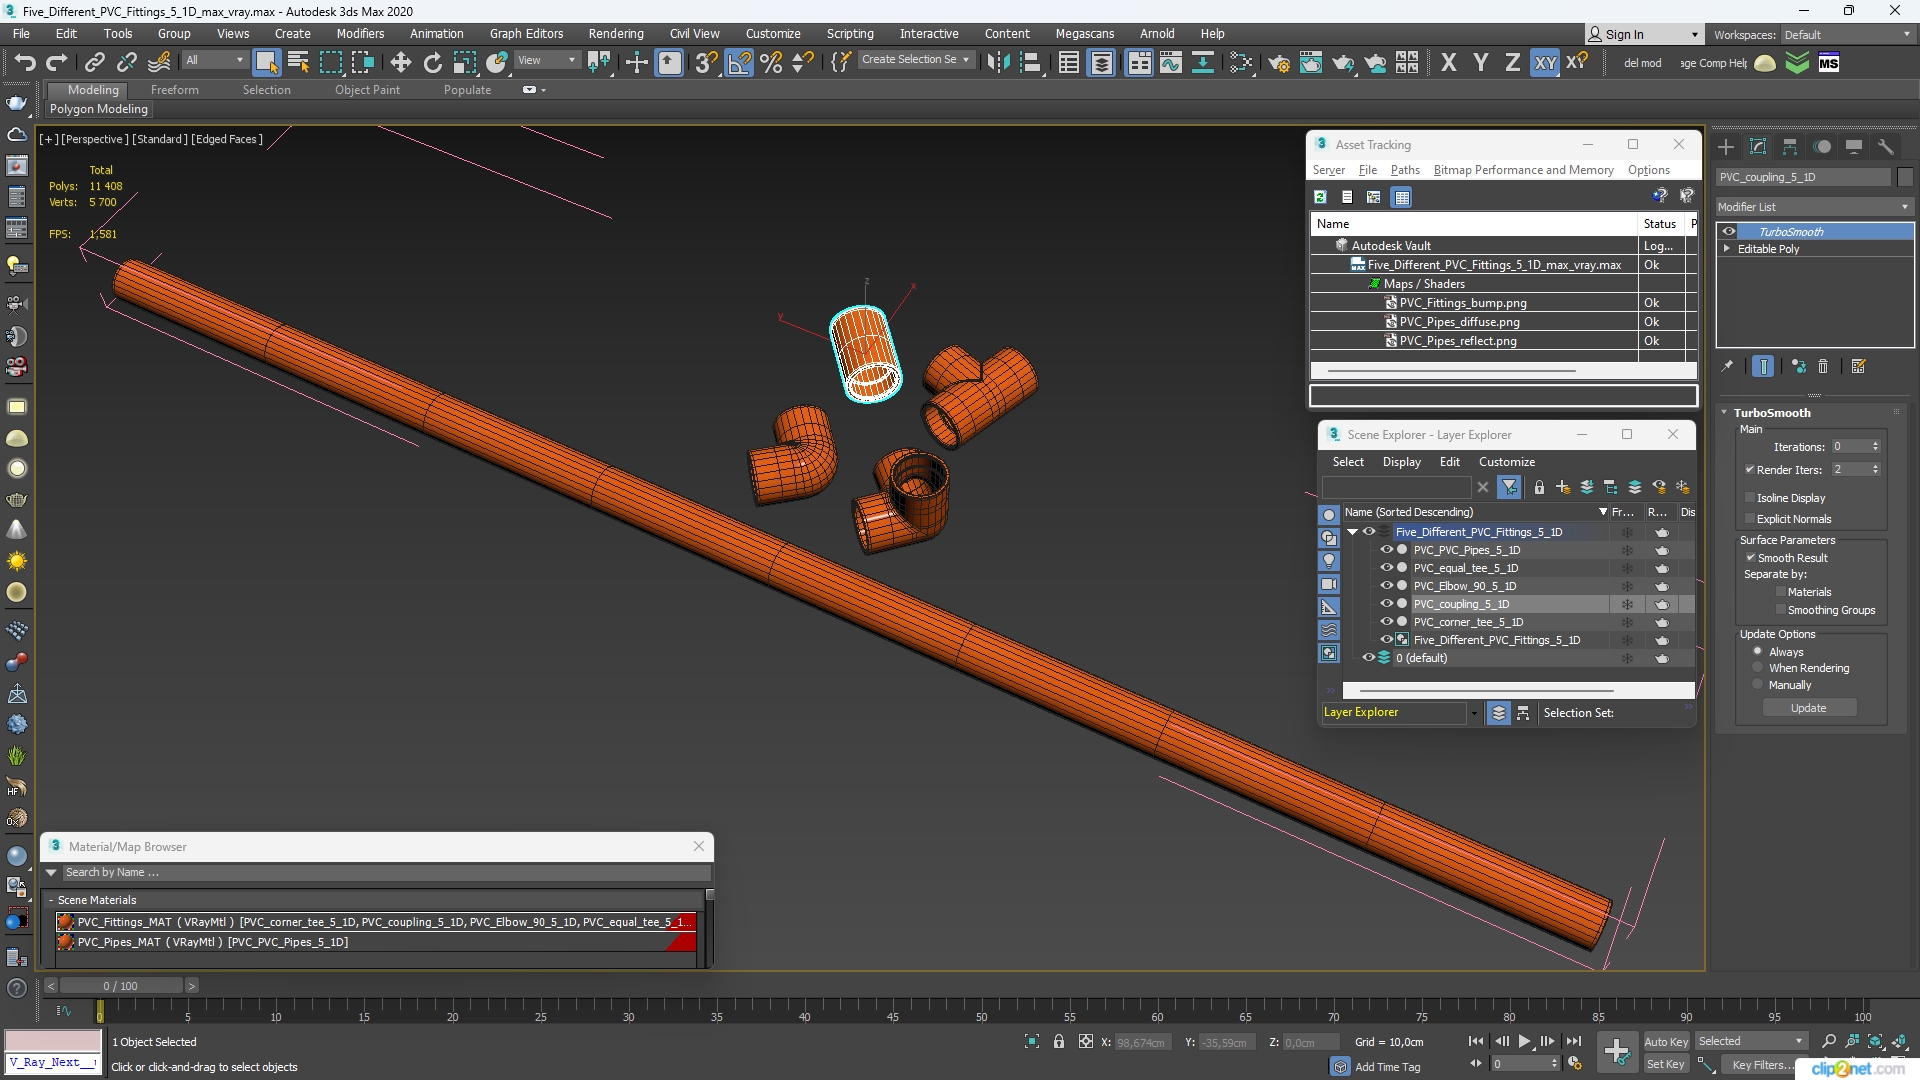Switch to the Freeform ribbon tab
Screen dimensions: 1920x1080
click(x=175, y=89)
